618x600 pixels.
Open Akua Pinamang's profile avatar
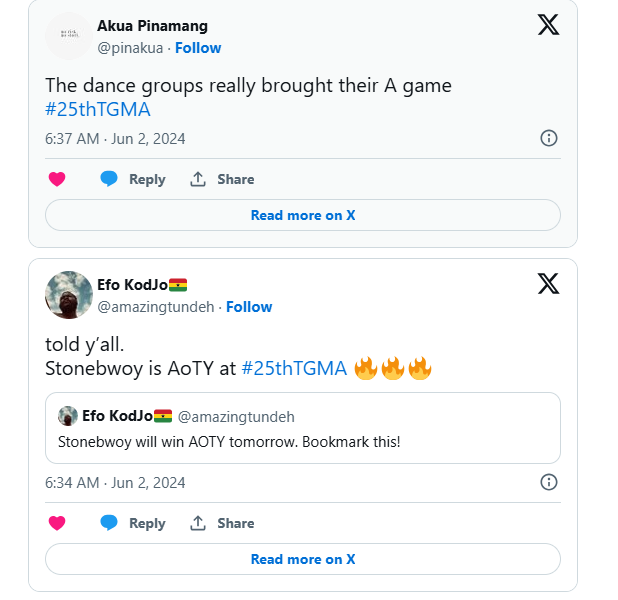pos(69,36)
